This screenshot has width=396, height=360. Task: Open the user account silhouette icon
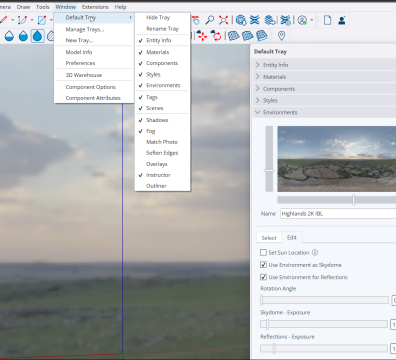341,20
